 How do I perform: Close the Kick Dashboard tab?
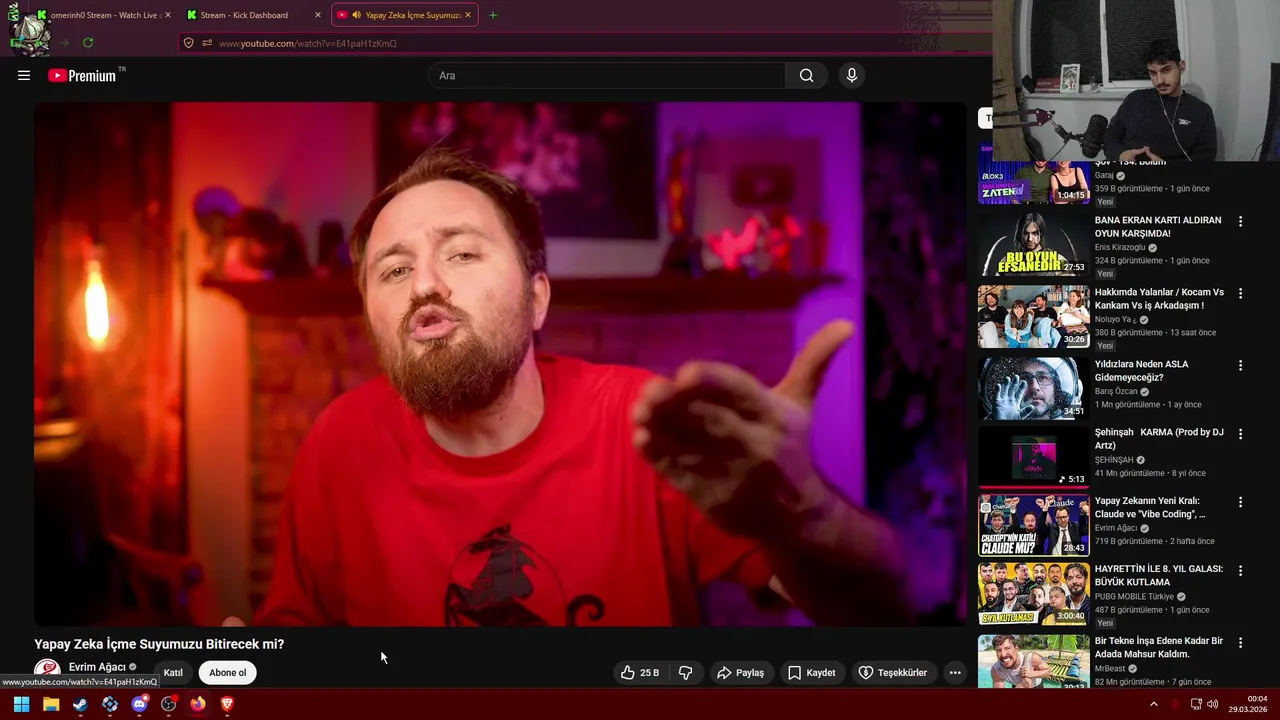pyautogui.click(x=318, y=15)
